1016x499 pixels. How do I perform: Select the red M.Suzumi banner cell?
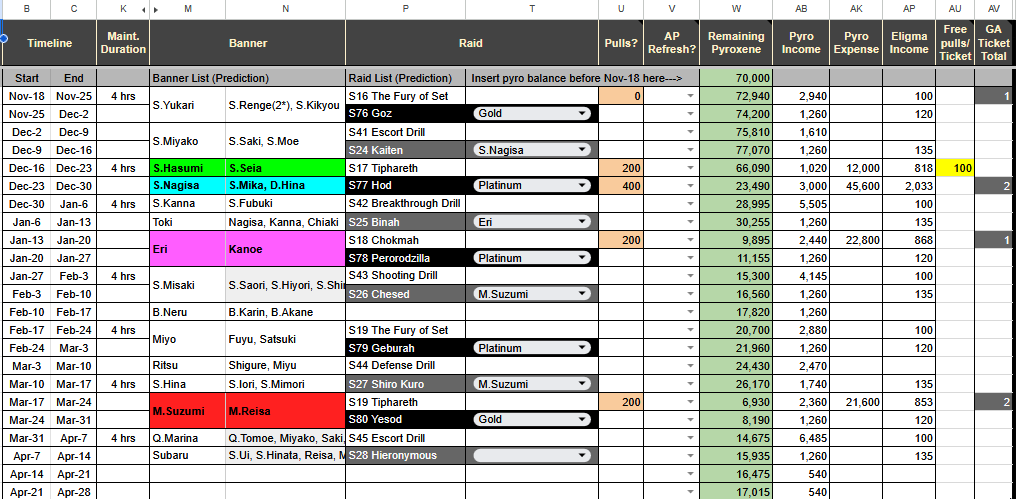pos(187,411)
